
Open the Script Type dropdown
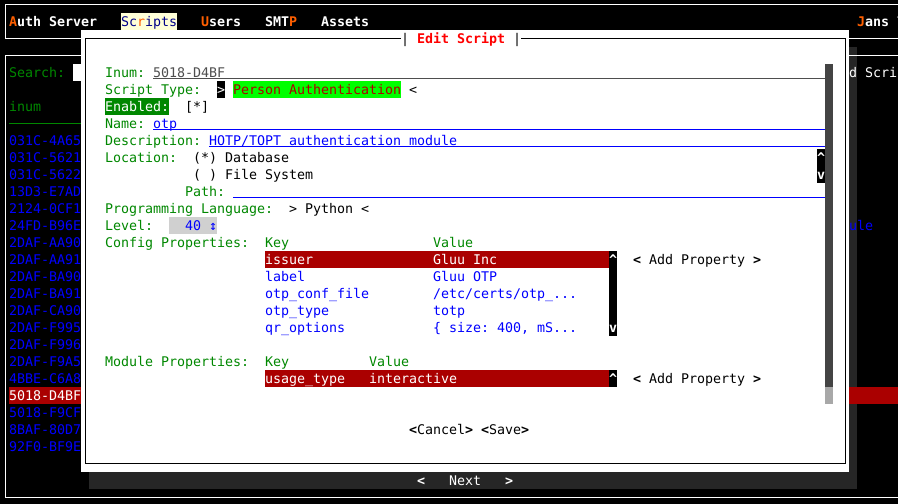(x=316, y=90)
